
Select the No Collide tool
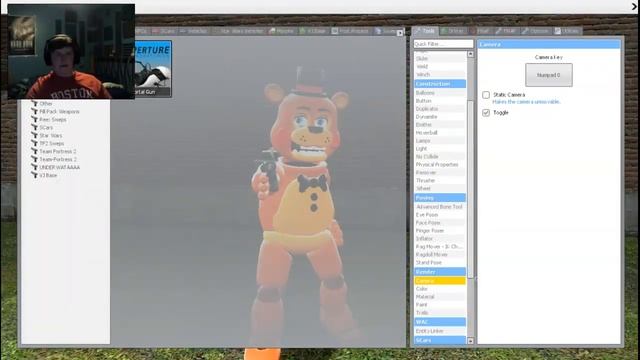point(440,157)
